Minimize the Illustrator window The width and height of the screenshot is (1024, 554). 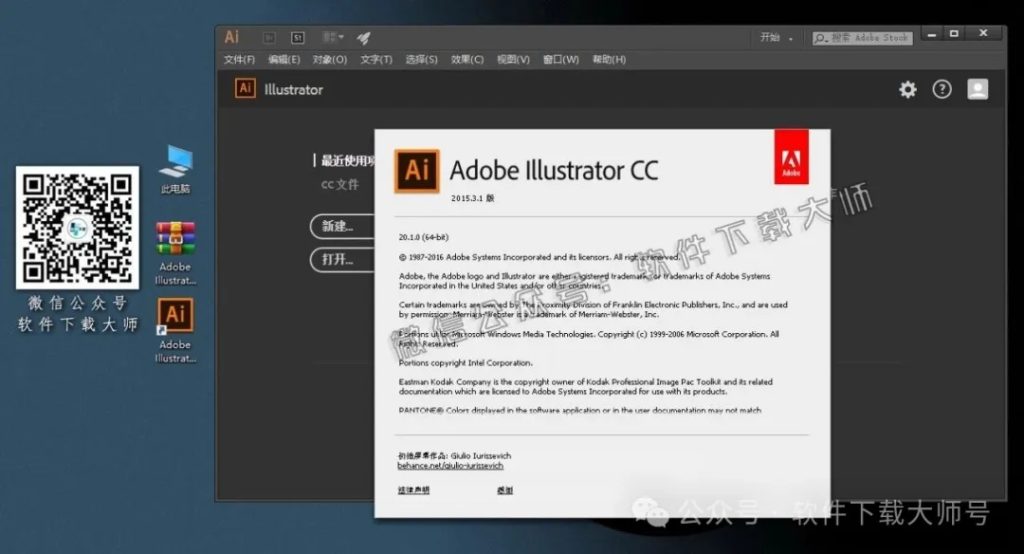point(932,33)
